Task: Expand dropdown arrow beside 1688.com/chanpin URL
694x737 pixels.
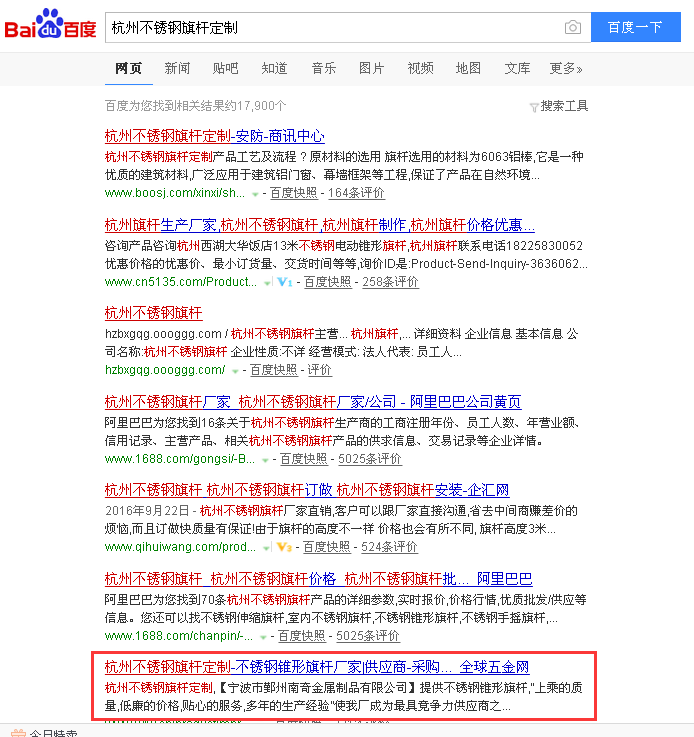Action: (x=263, y=637)
